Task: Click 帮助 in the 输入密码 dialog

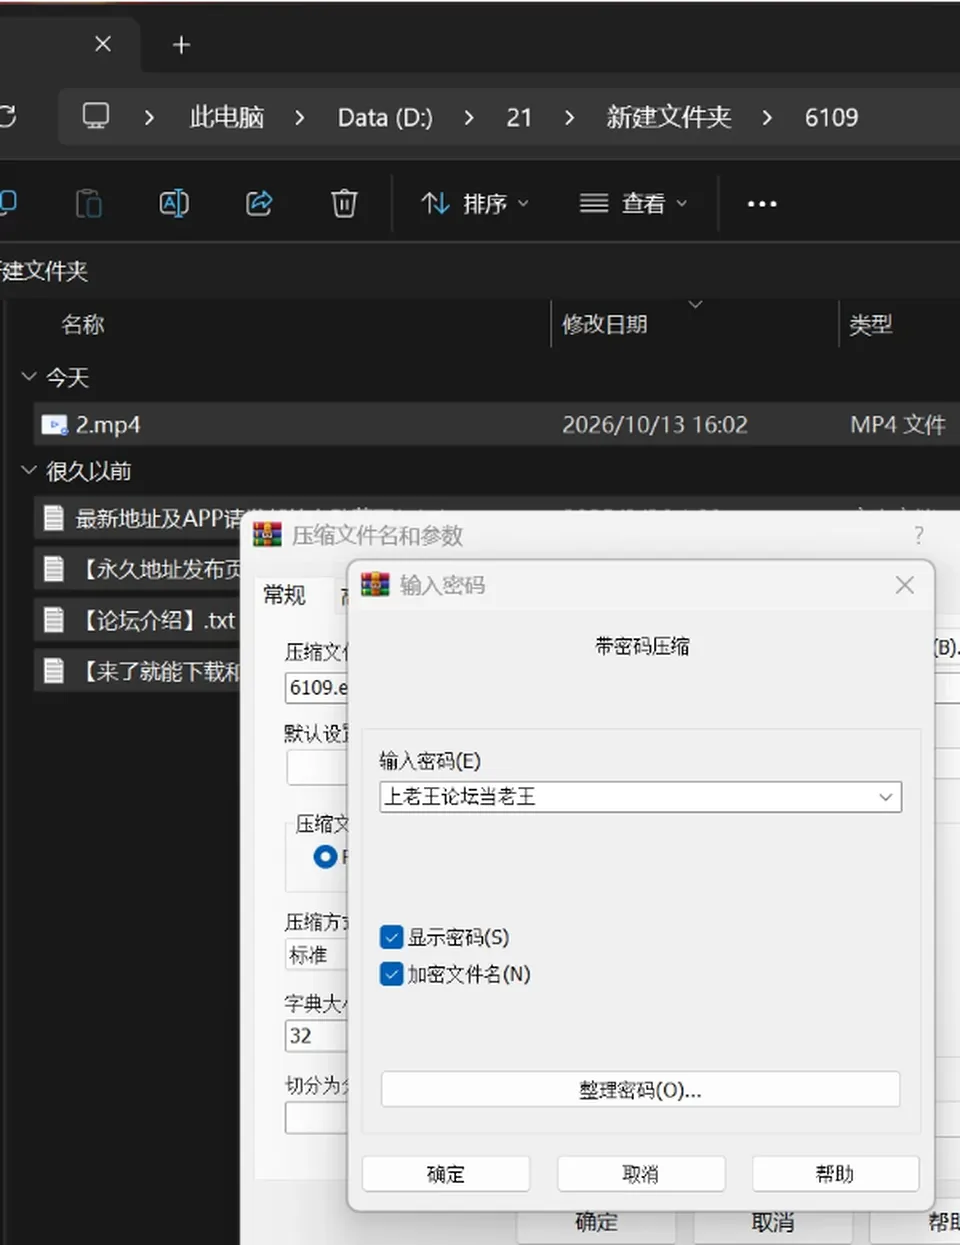Action: [x=835, y=1174]
